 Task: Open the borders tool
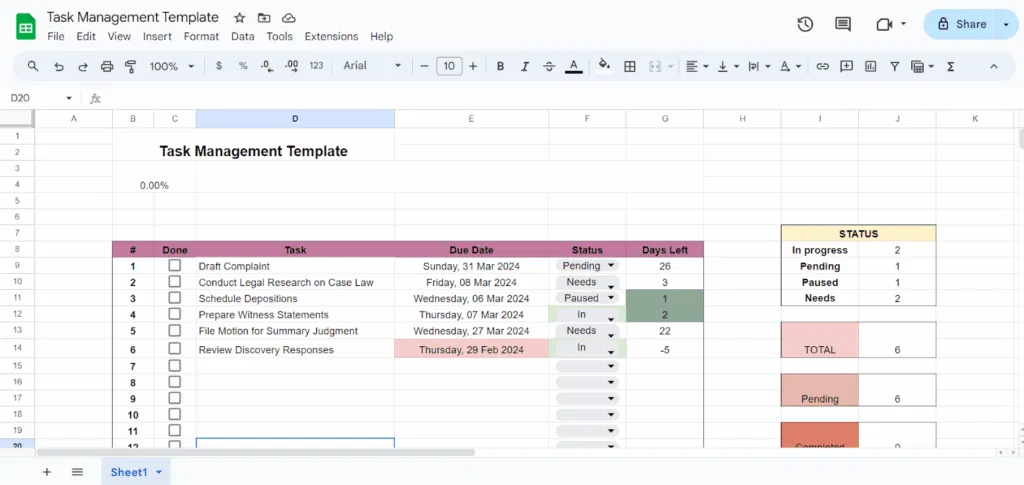(x=630, y=66)
